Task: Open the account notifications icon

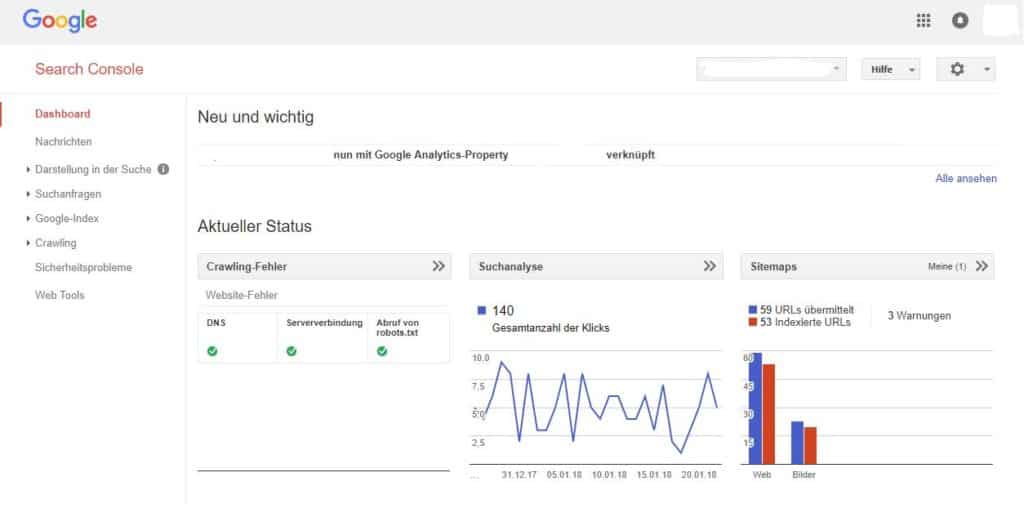Action: click(959, 21)
